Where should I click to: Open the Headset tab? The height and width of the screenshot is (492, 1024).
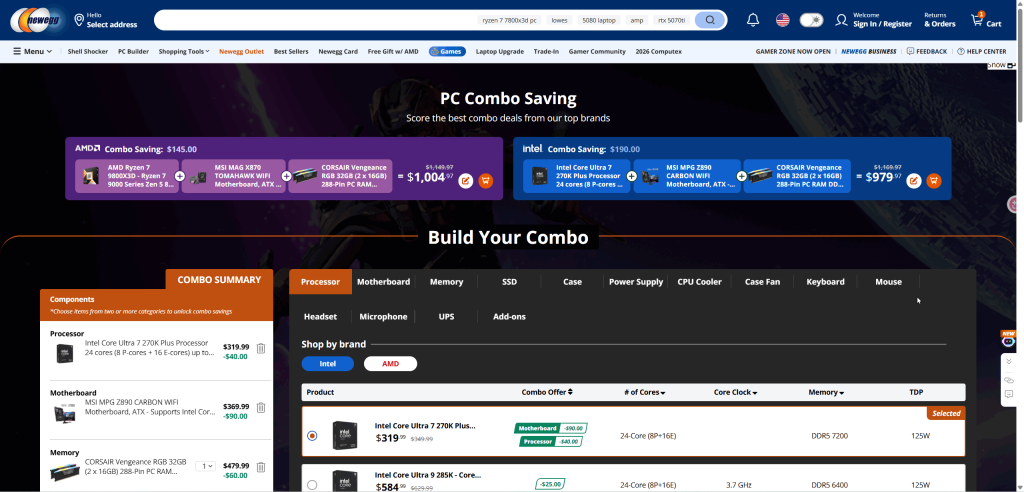[x=320, y=316]
